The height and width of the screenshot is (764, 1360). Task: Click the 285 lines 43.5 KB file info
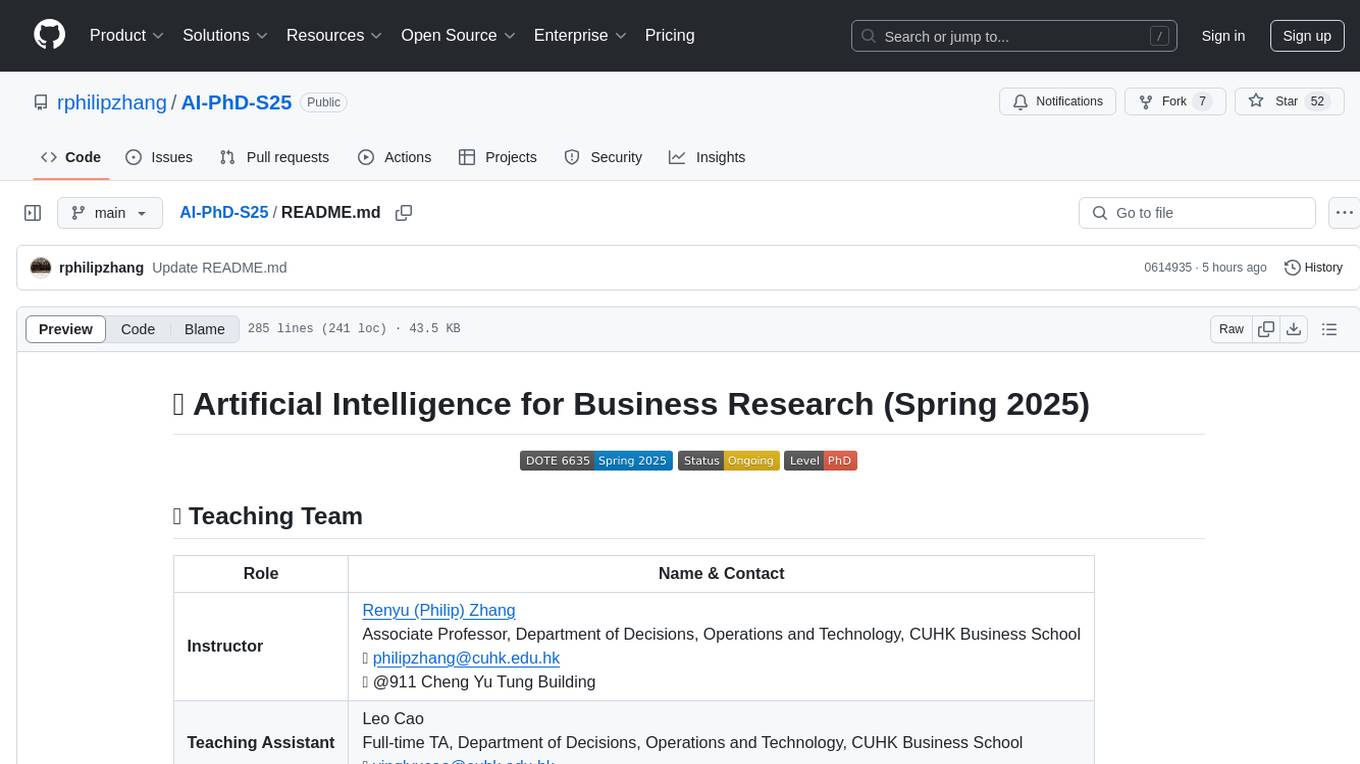tap(354, 329)
